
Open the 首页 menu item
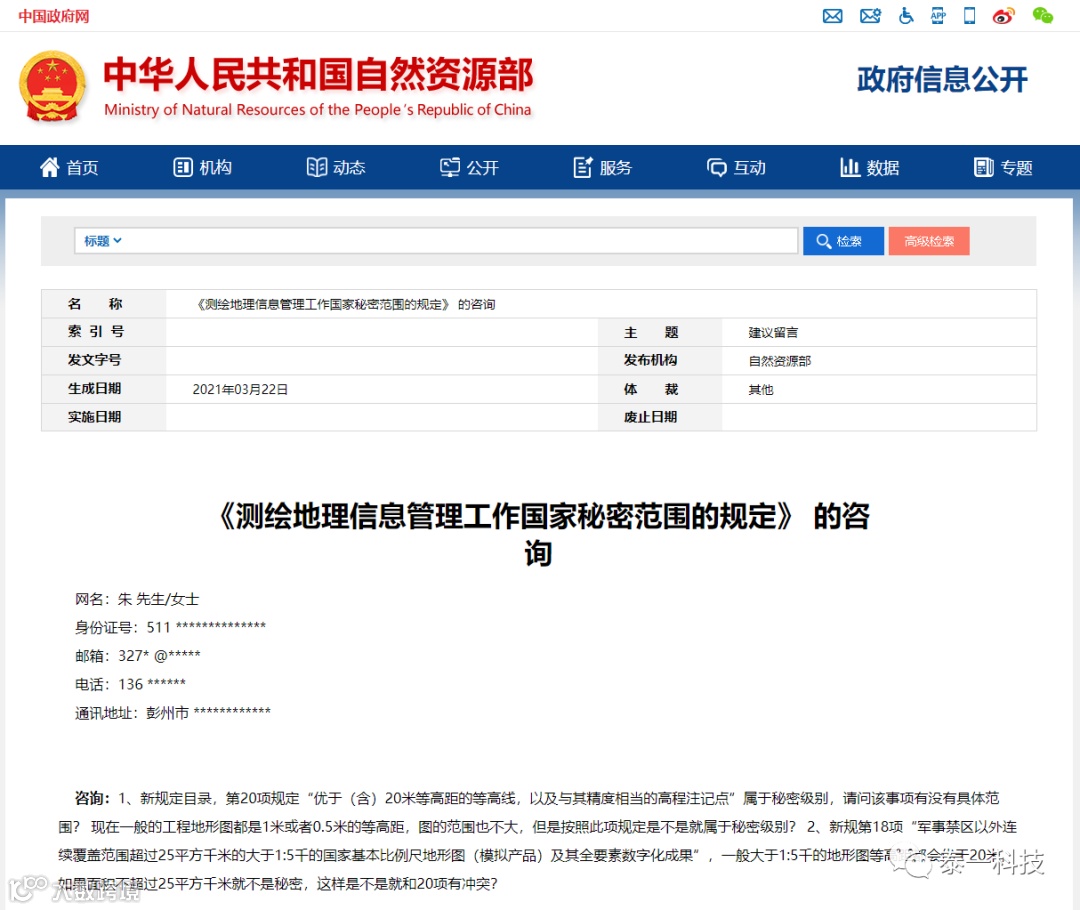[x=82, y=167]
